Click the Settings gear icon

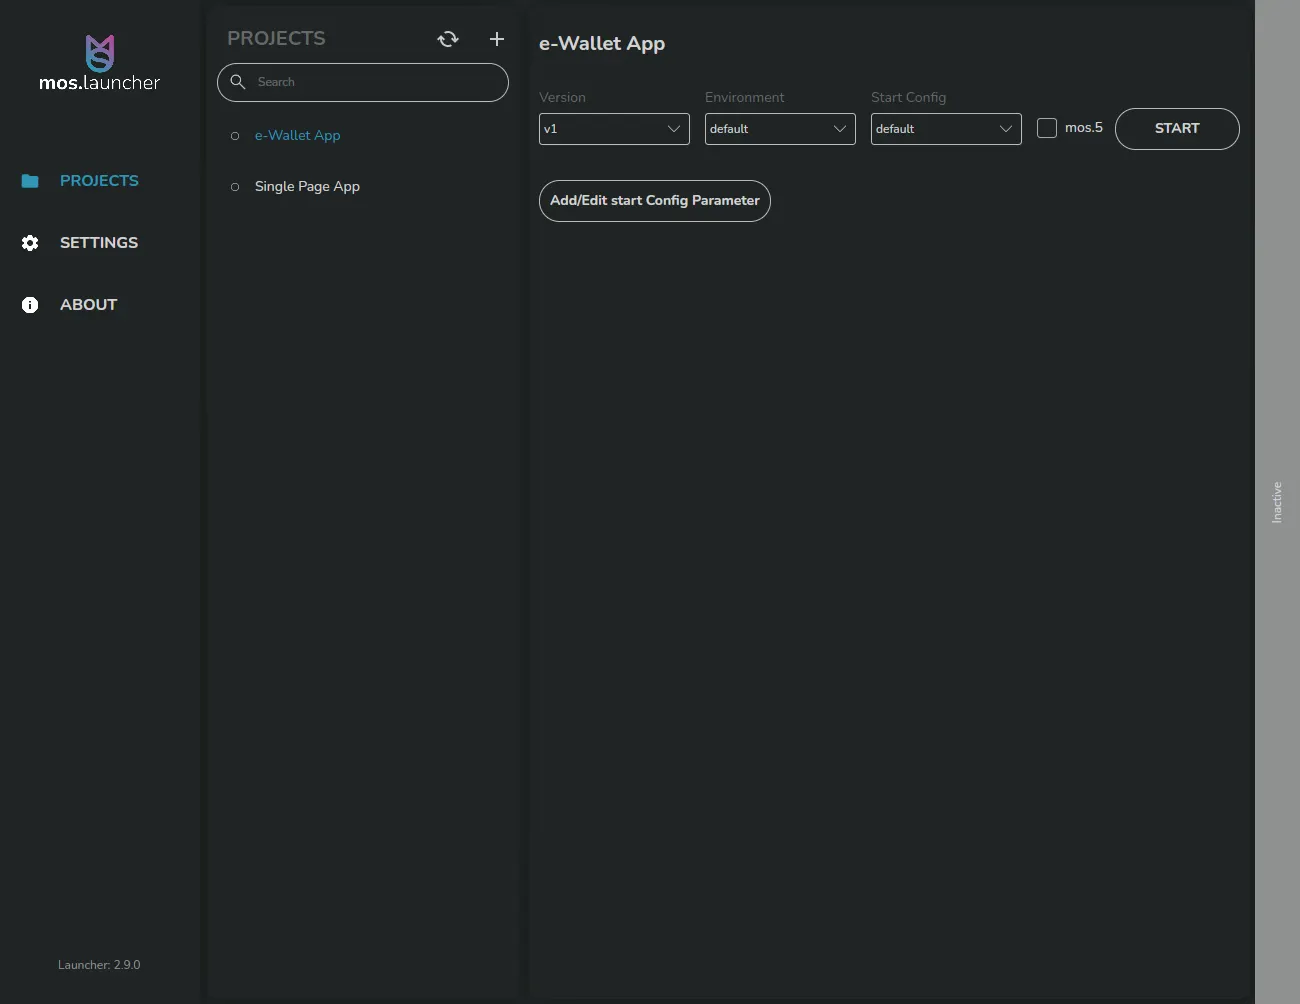click(30, 243)
